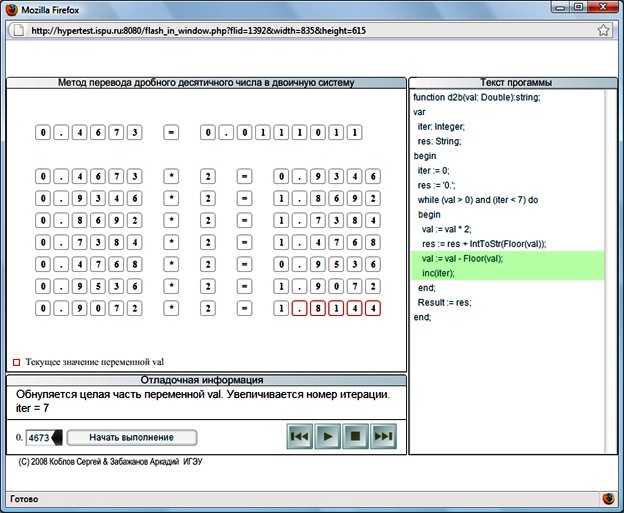Click the method title header of the left panel
Image resolution: width=624 pixels, height=513 pixels.
(206, 82)
